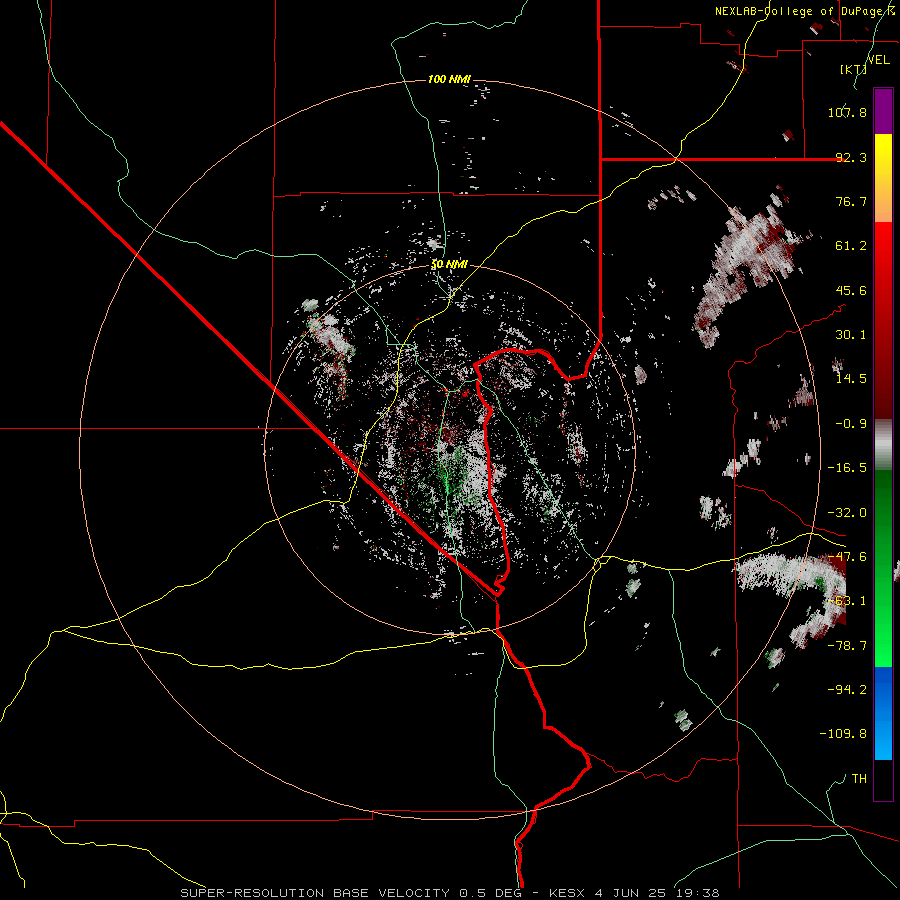Click the [KT] units label

[x=853, y=69]
